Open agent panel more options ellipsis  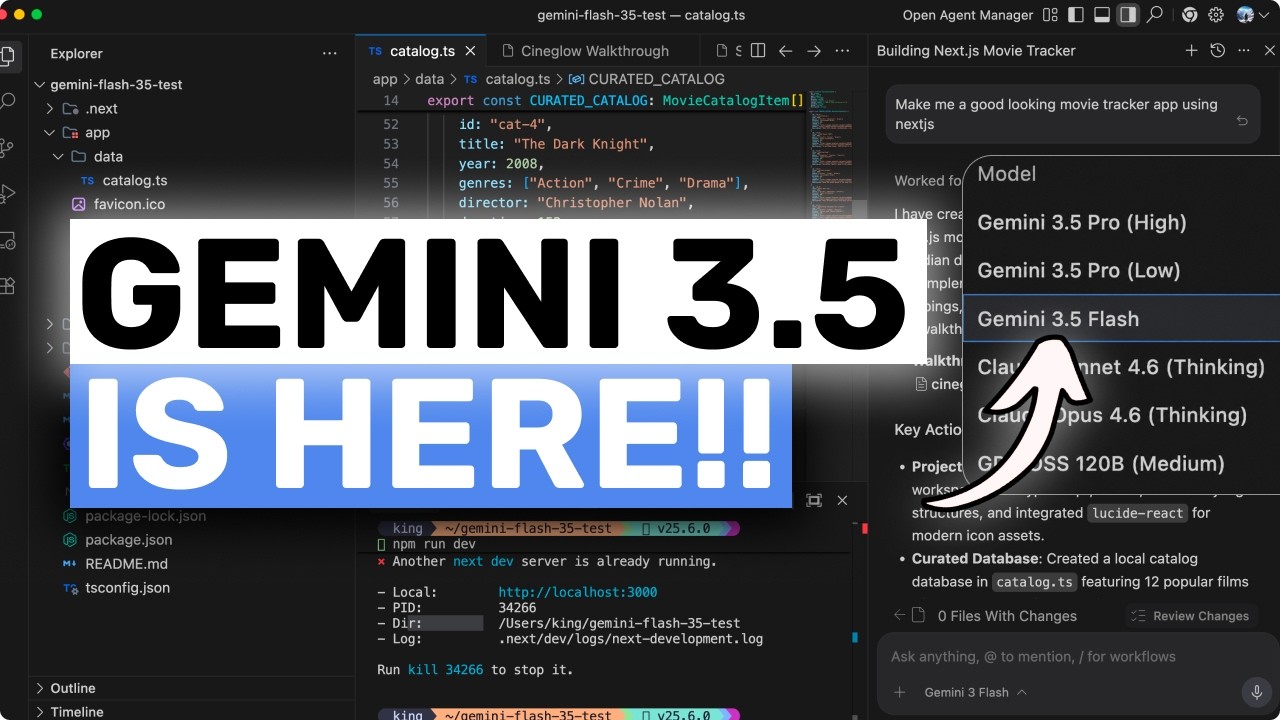(x=1244, y=51)
